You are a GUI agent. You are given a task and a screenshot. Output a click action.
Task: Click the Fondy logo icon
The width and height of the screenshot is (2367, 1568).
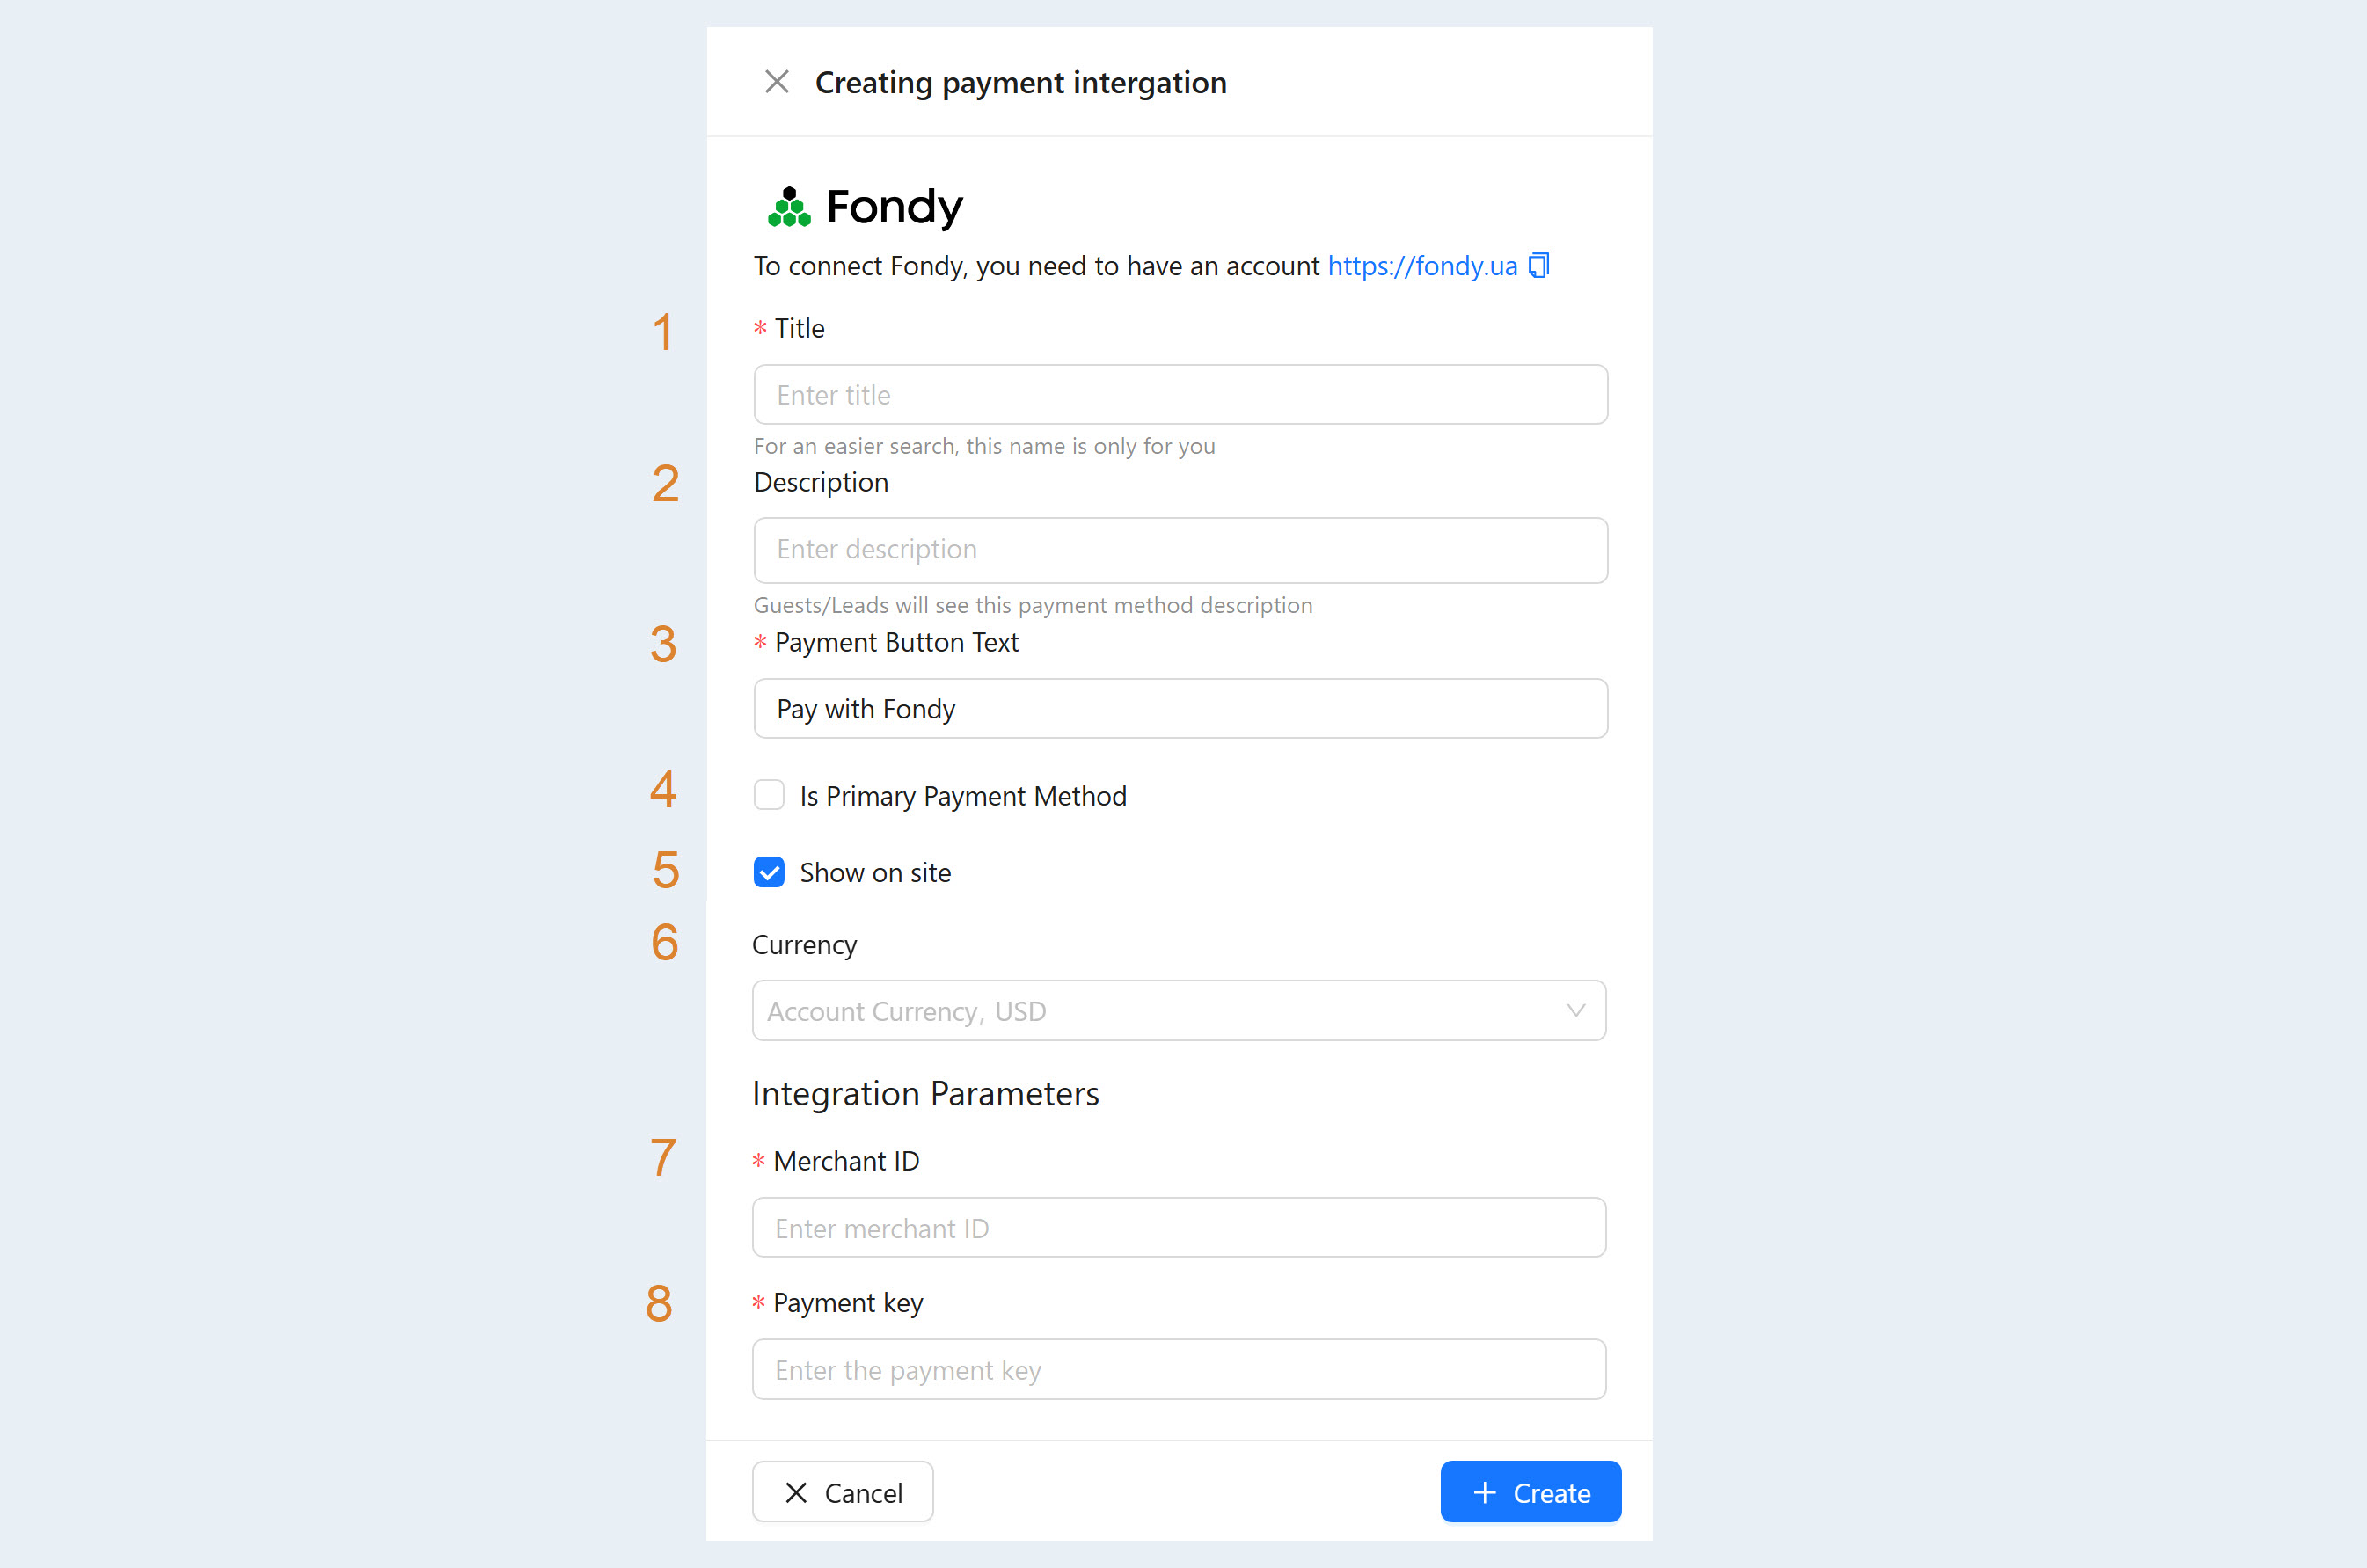789,207
